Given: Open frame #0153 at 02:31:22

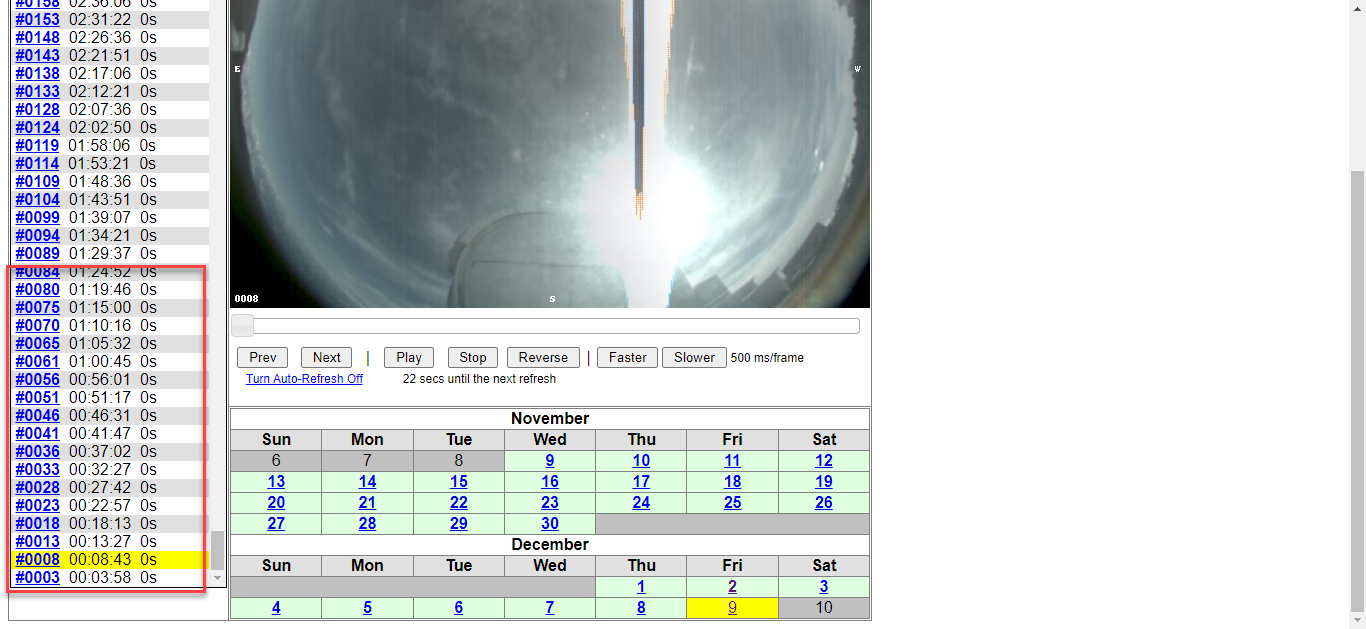Looking at the screenshot, I should coord(38,19).
